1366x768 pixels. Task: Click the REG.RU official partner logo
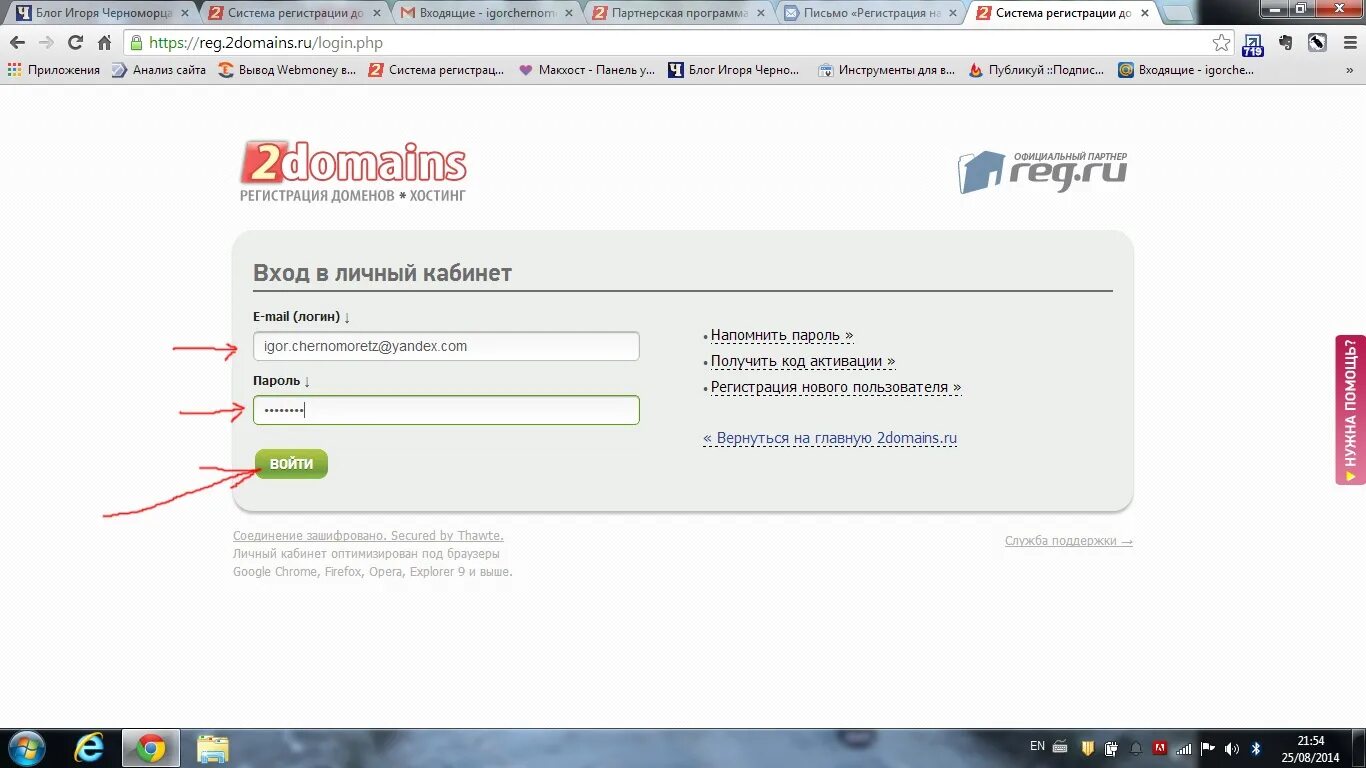point(1043,172)
